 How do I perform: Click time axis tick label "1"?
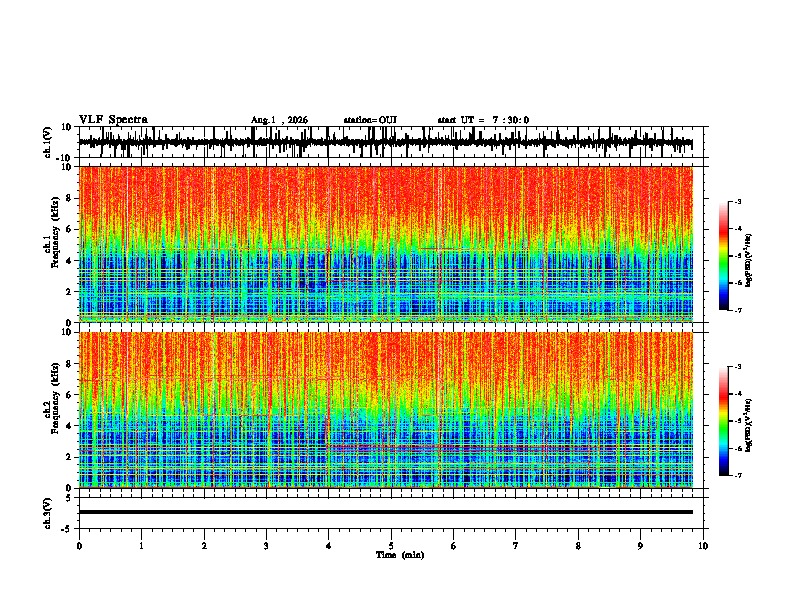(142, 546)
